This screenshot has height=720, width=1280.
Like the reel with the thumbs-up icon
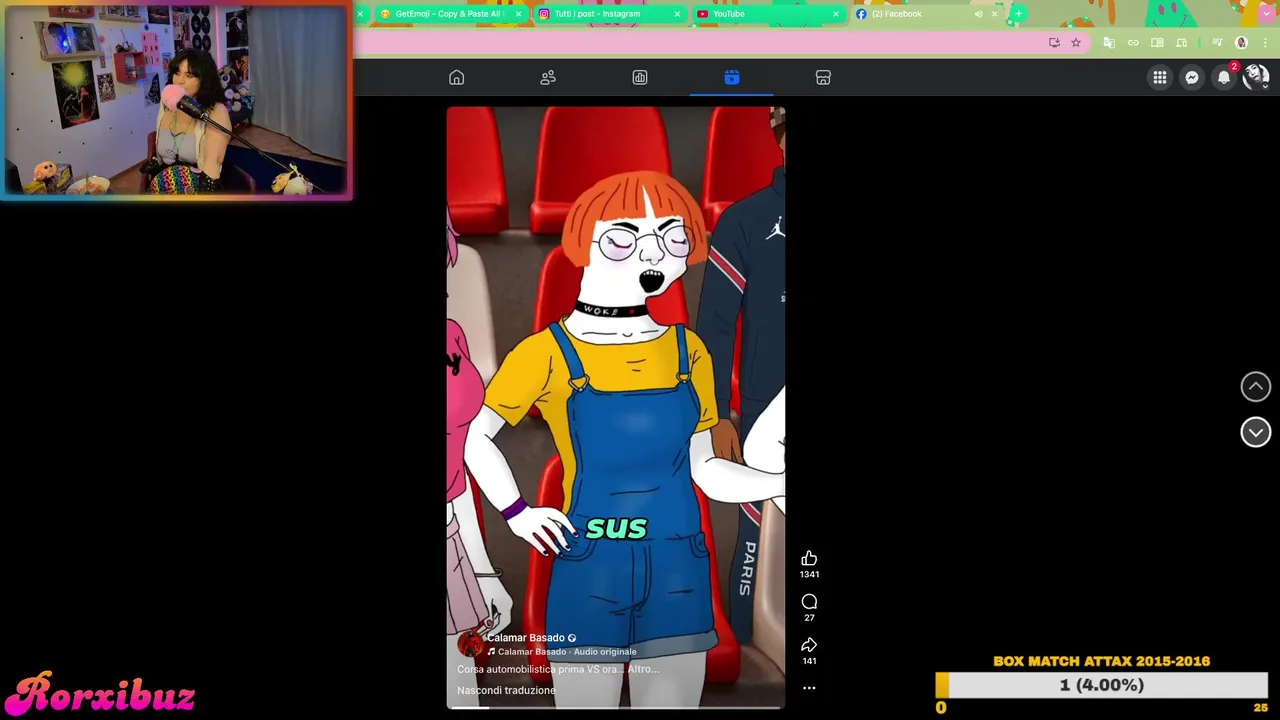[x=809, y=558]
